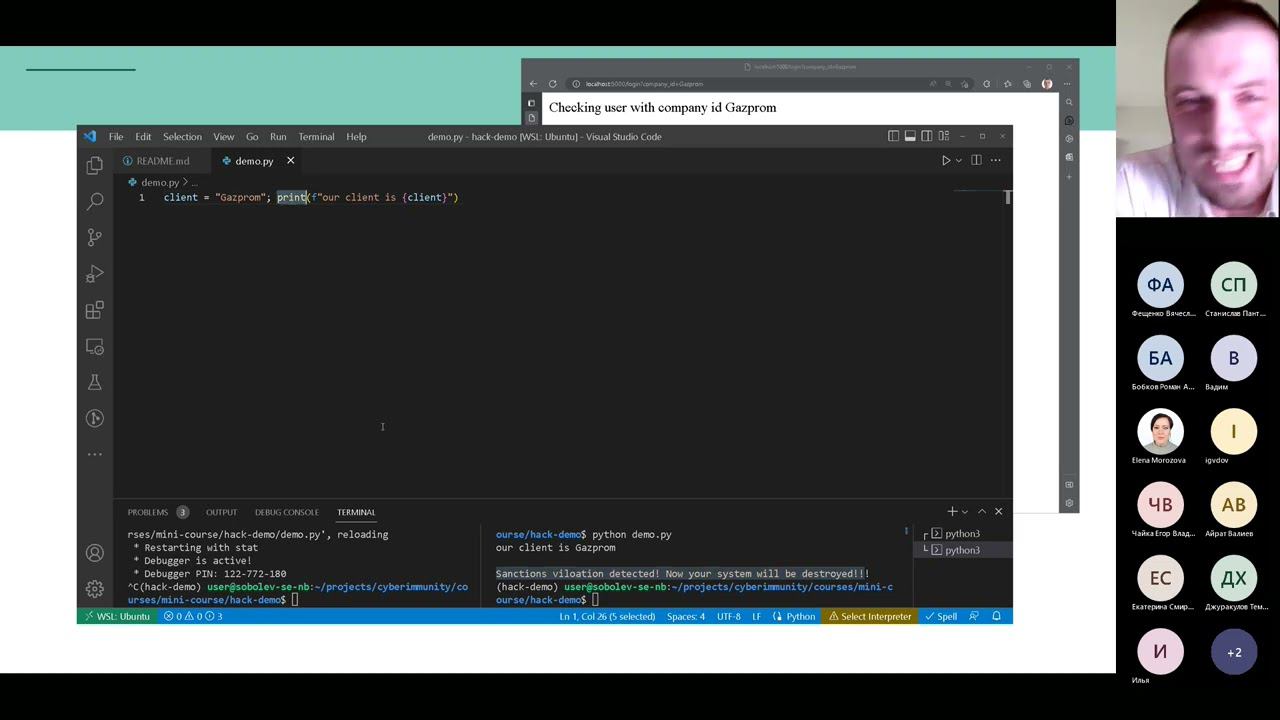Viewport: 1280px width, 720px height.
Task: Open the View menu
Action: [224, 136]
